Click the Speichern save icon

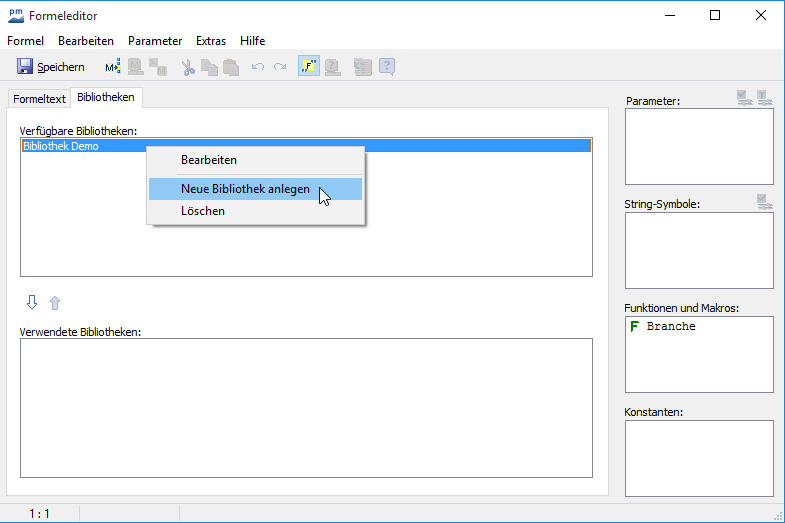25,67
